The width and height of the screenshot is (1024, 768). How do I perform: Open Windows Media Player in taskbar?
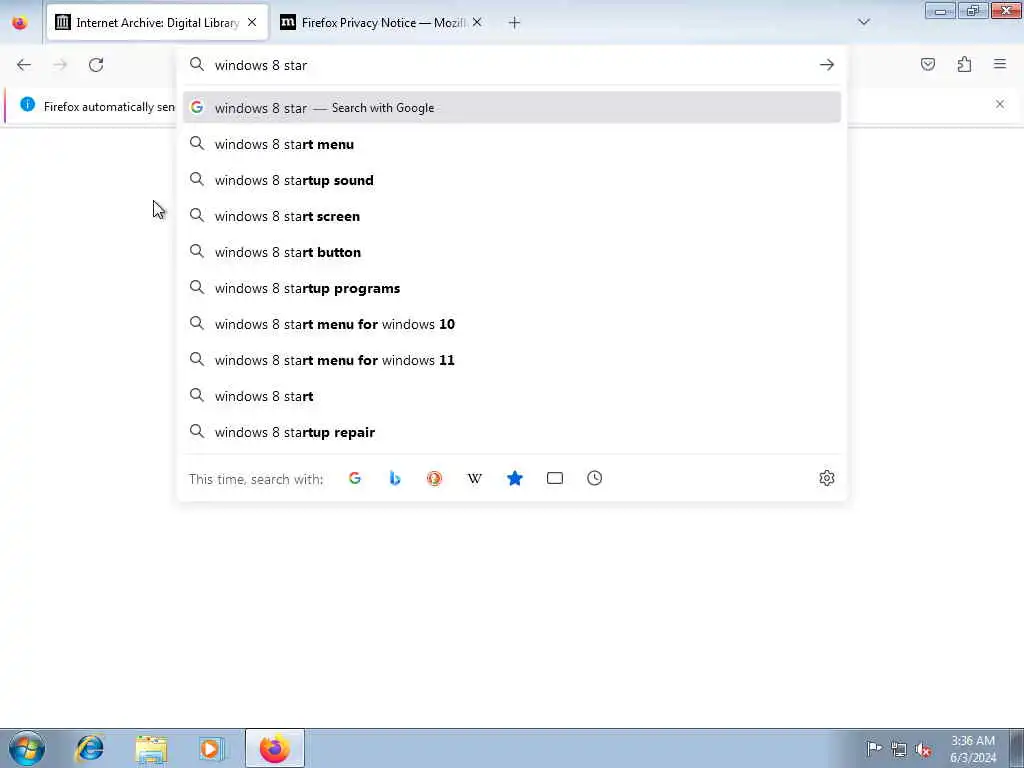212,748
